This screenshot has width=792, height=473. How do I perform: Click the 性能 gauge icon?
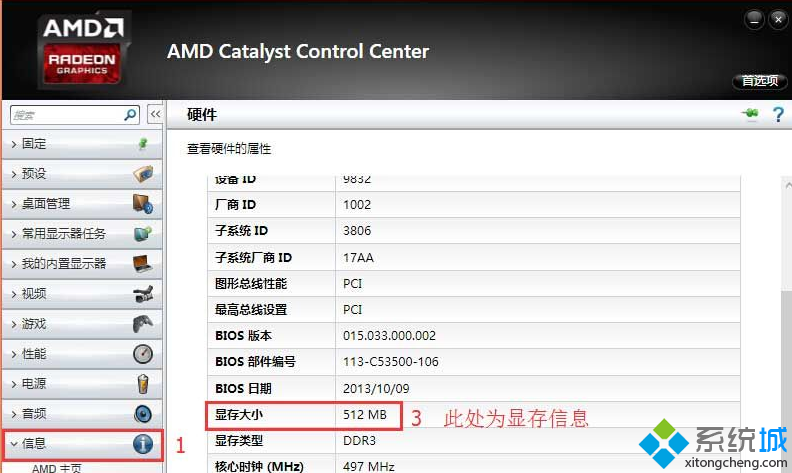click(x=143, y=354)
